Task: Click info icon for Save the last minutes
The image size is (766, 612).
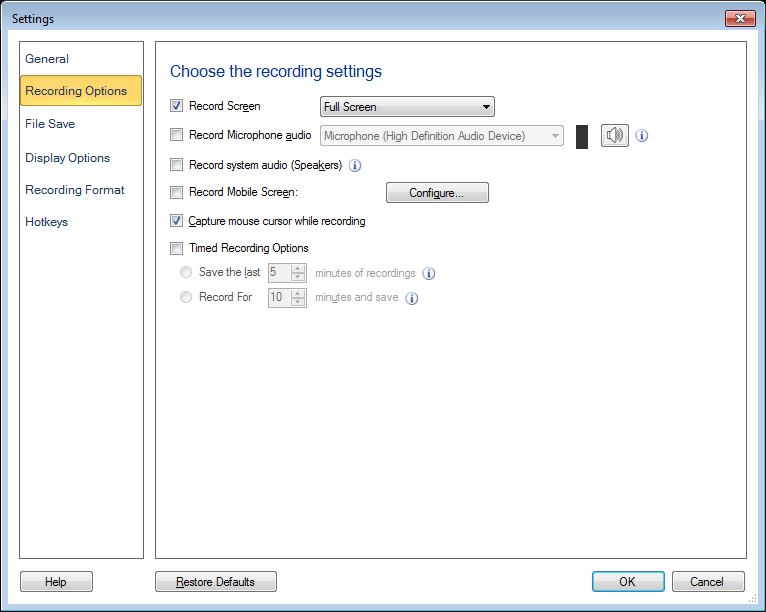Action: coord(429,273)
